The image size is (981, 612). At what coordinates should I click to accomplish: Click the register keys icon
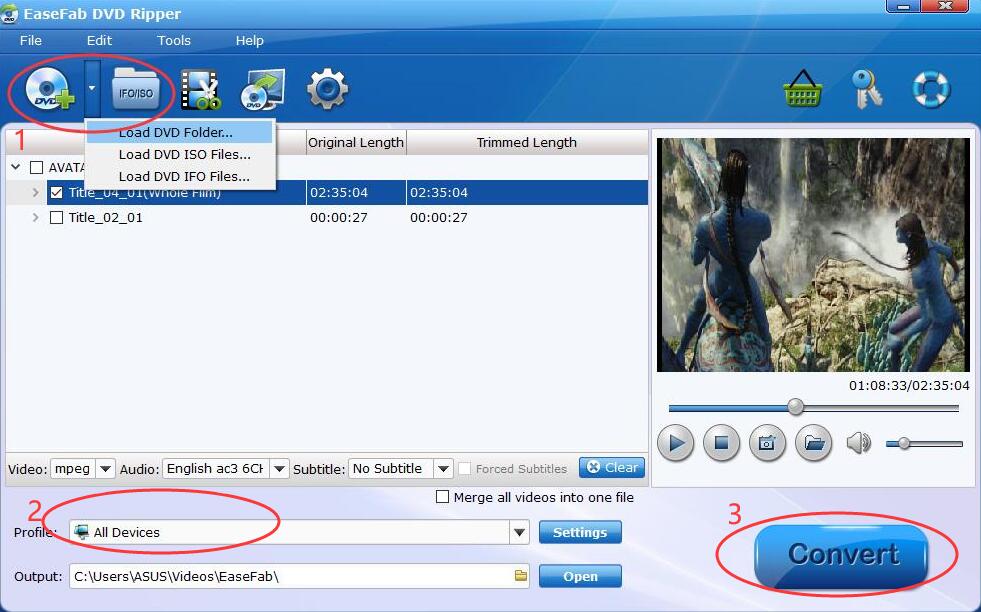[x=867, y=89]
